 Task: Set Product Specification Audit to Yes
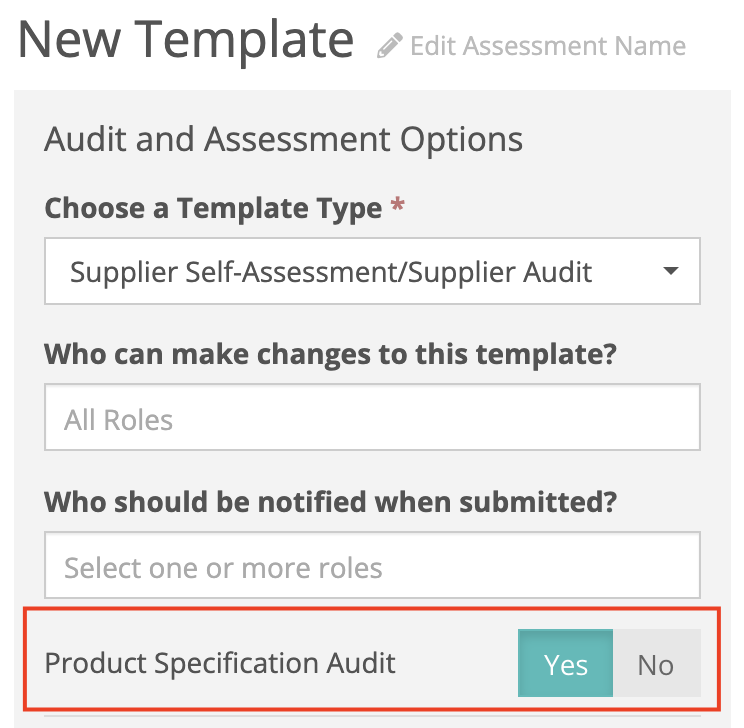pos(565,664)
